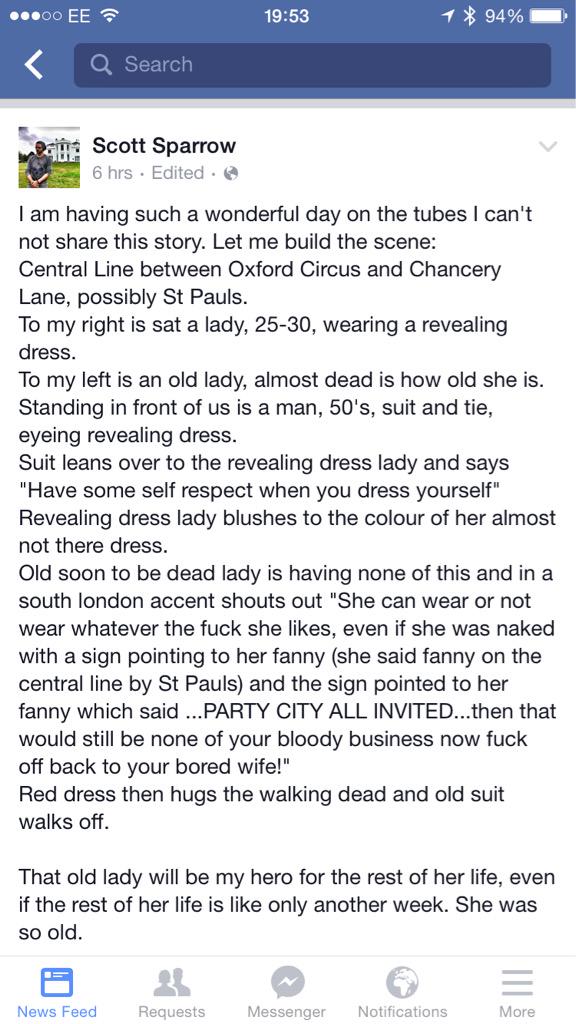Screen dimensions: 576x1024
Task: Tap the Bluetooth status icon
Action: [x=468, y=16]
